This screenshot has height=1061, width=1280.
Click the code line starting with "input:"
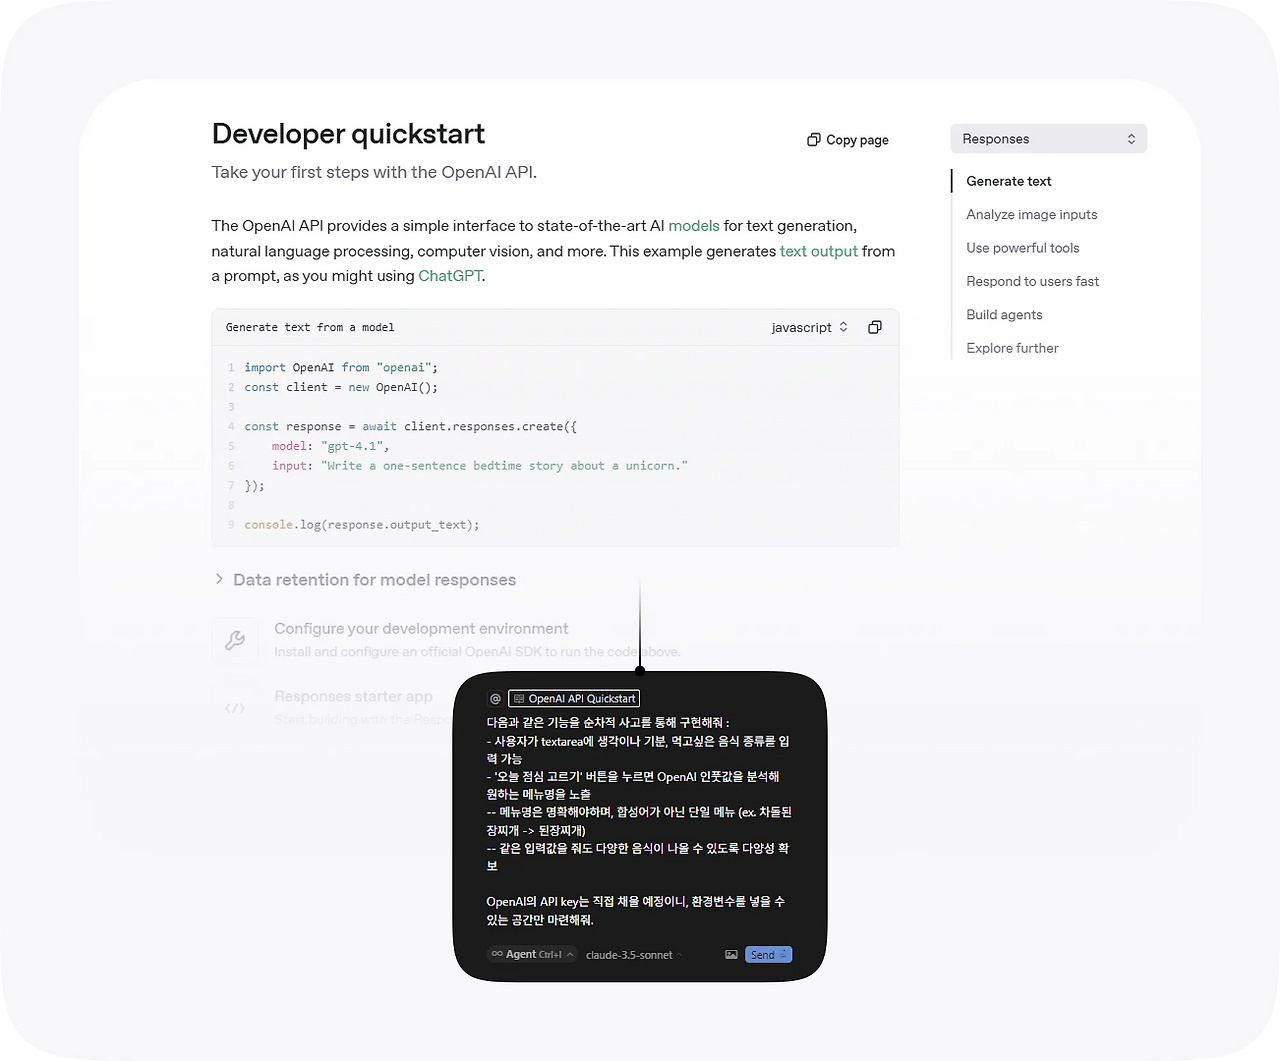pyautogui.click(x=480, y=466)
